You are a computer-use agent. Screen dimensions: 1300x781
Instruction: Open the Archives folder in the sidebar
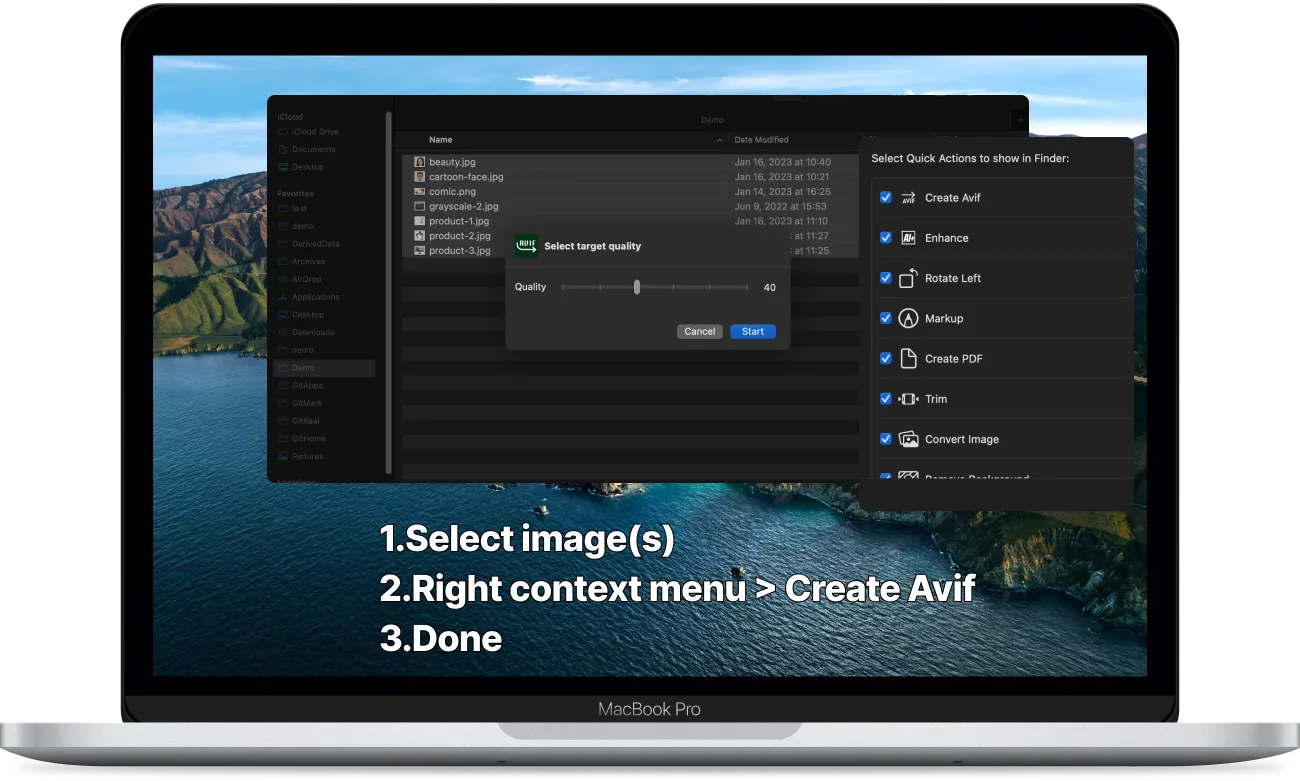click(302, 262)
